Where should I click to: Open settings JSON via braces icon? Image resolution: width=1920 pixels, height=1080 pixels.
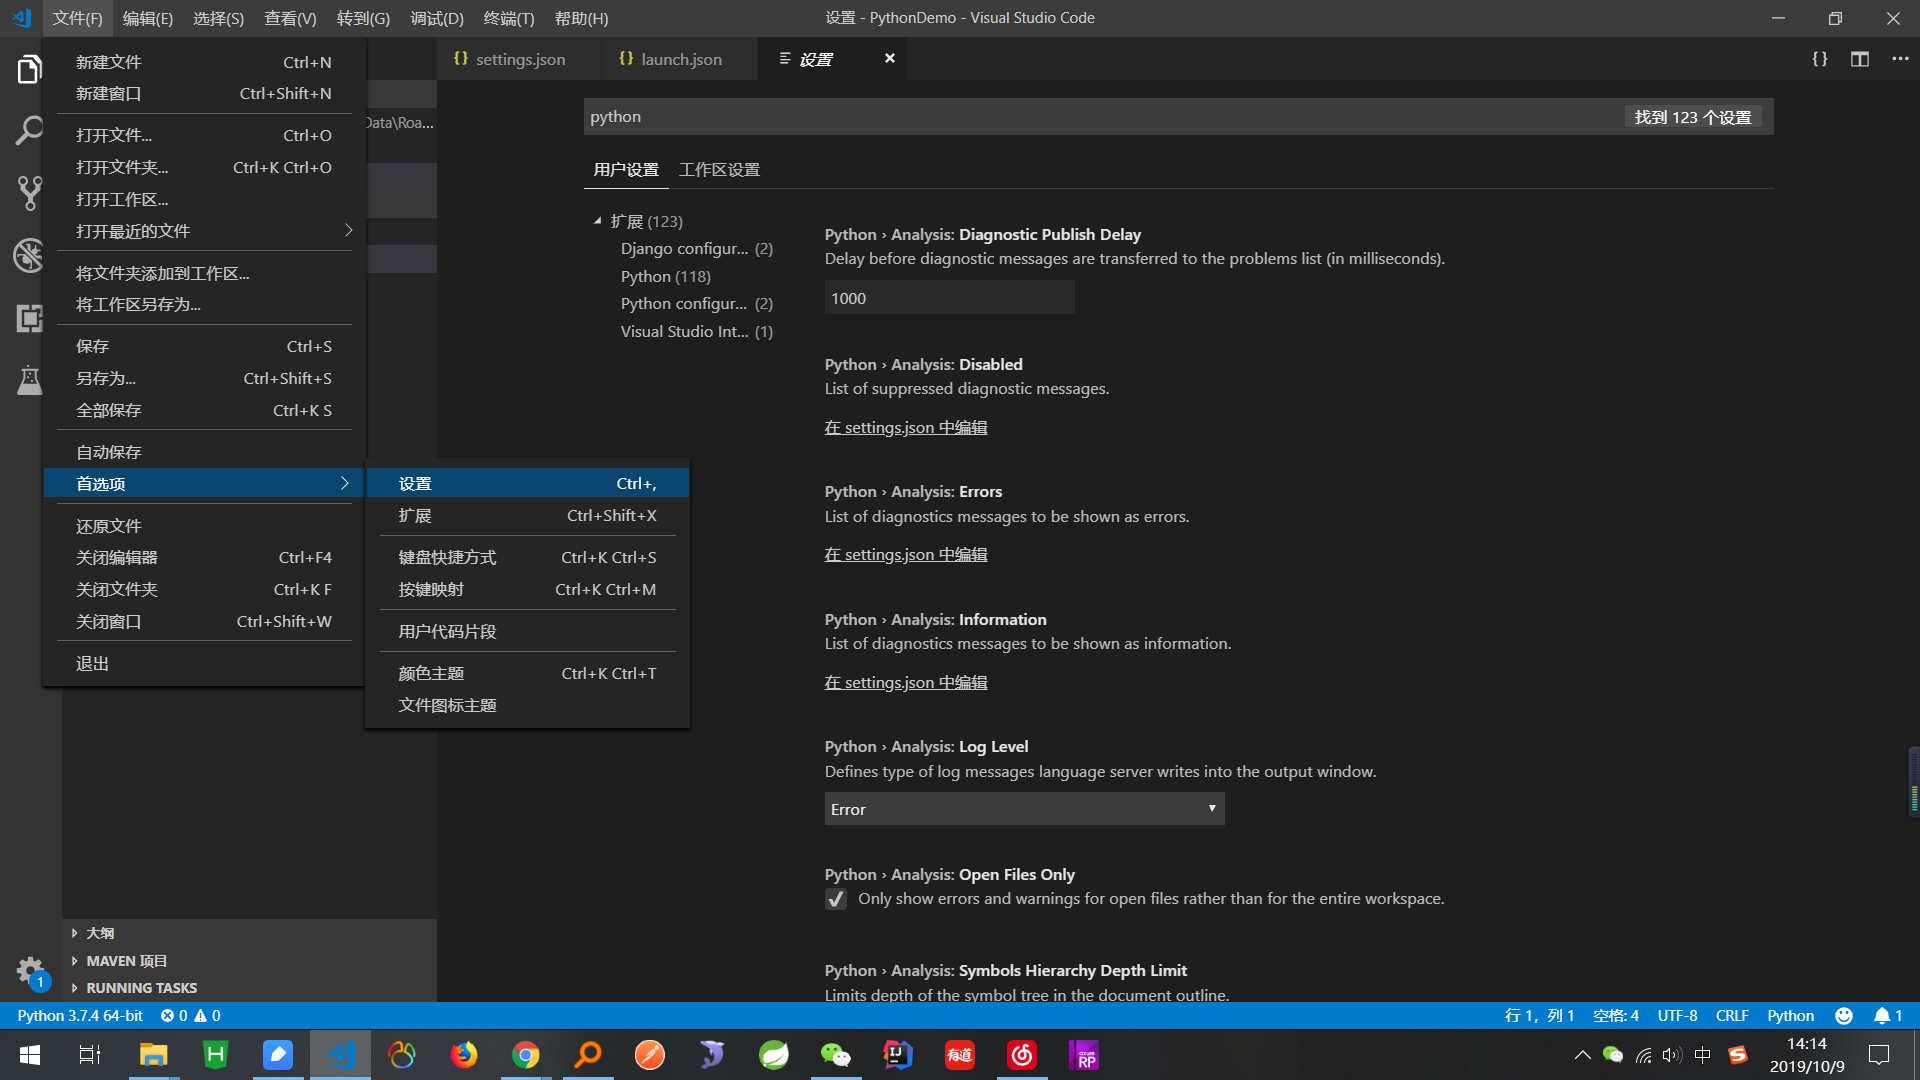1820,59
